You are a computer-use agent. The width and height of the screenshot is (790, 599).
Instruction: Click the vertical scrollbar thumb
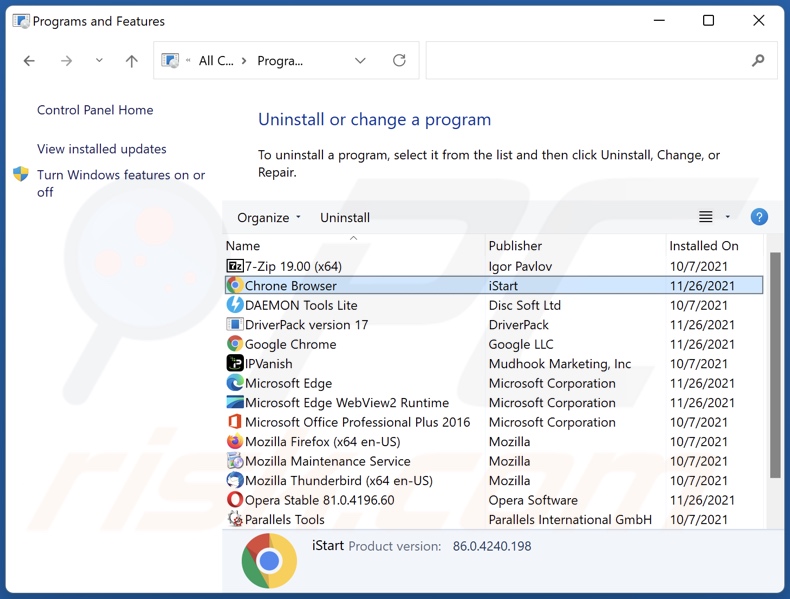coord(775,365)
